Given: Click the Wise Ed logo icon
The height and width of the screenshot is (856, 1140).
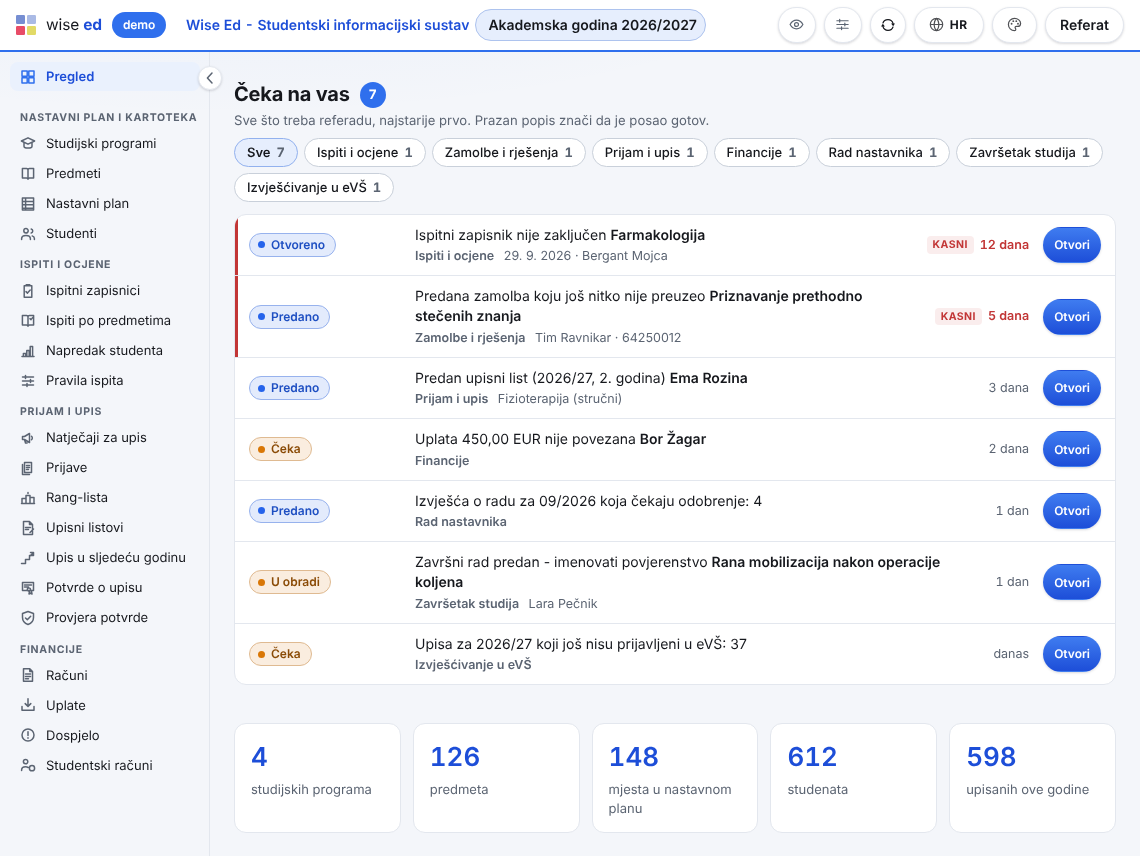Looking at the screenshot, I should [26, 25].
